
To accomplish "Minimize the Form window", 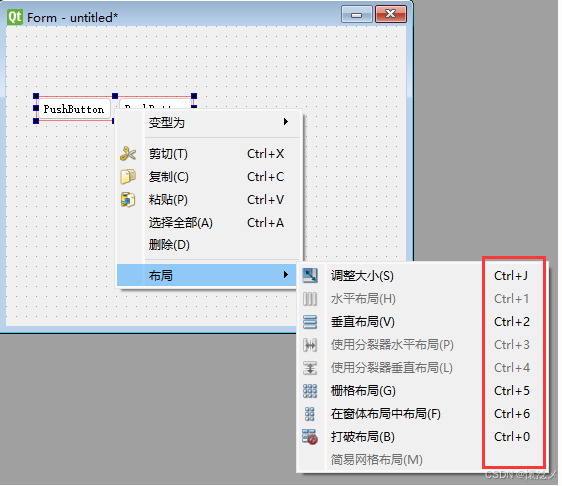I will click(x=356, y=15).
